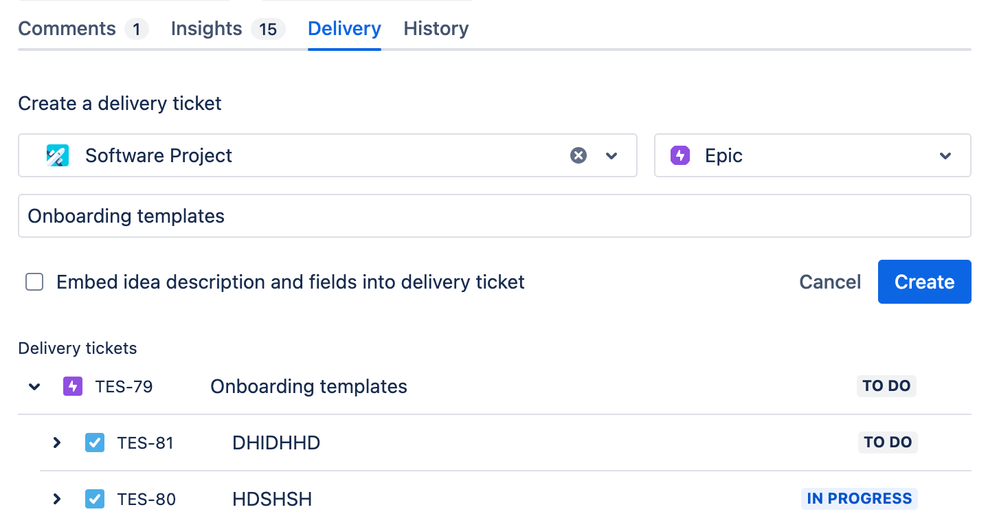
Task: Expand the TES-80 row
Action: click(x=57, y=498)
